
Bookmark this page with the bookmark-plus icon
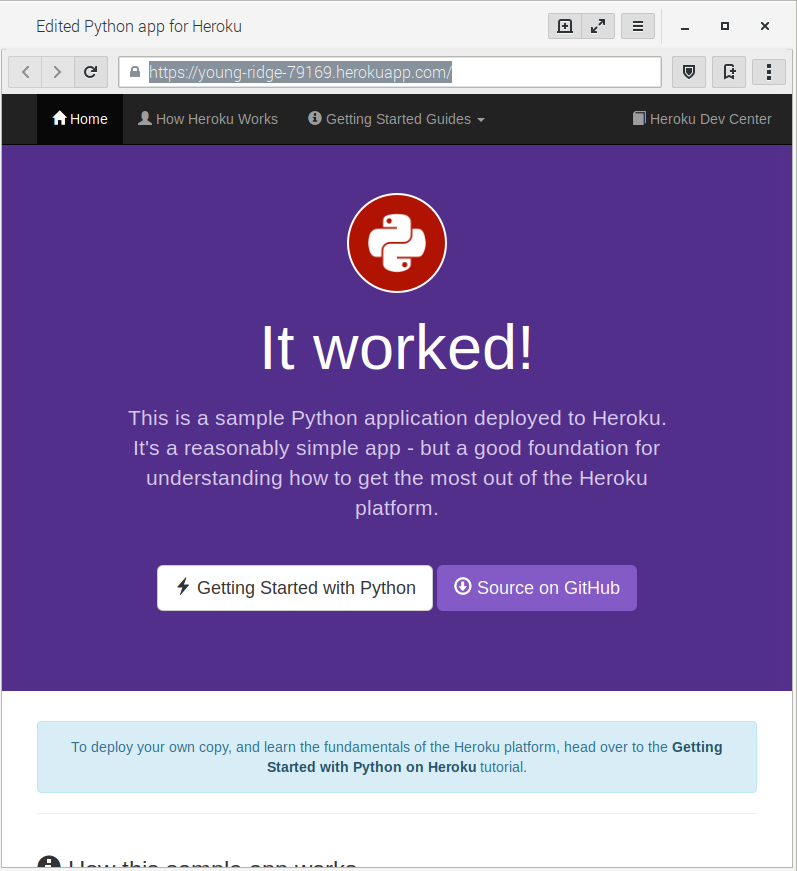[729, 72]
